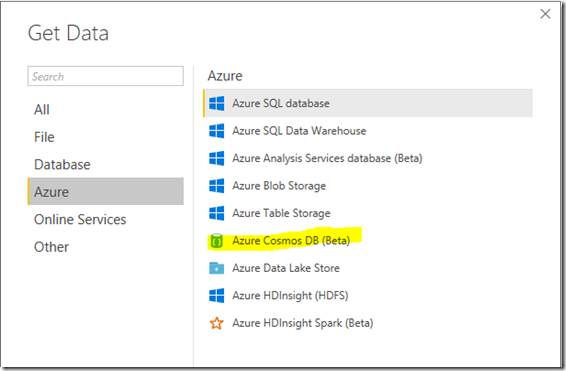The width and height of the screenshot is (566, 371).
Task: Choose the Azure SQL database label
Action: coord(281,103)
